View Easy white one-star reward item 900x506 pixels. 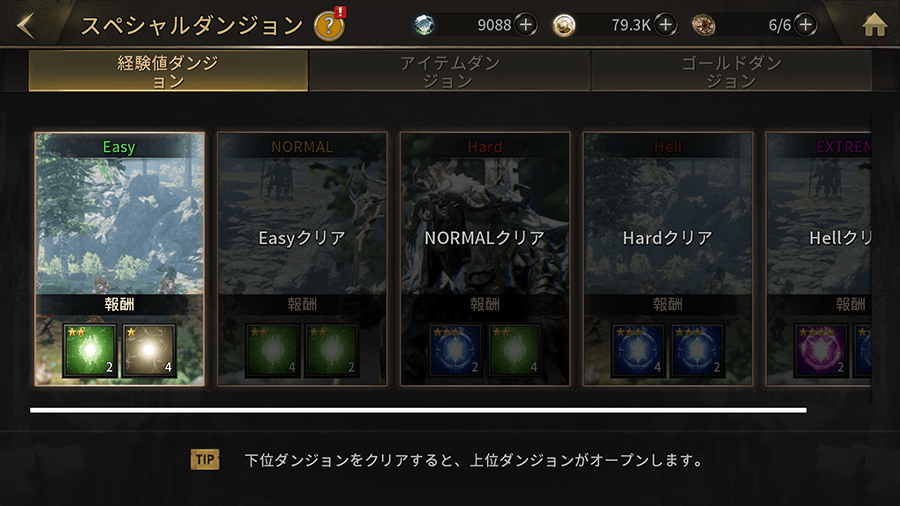point(149,351)
